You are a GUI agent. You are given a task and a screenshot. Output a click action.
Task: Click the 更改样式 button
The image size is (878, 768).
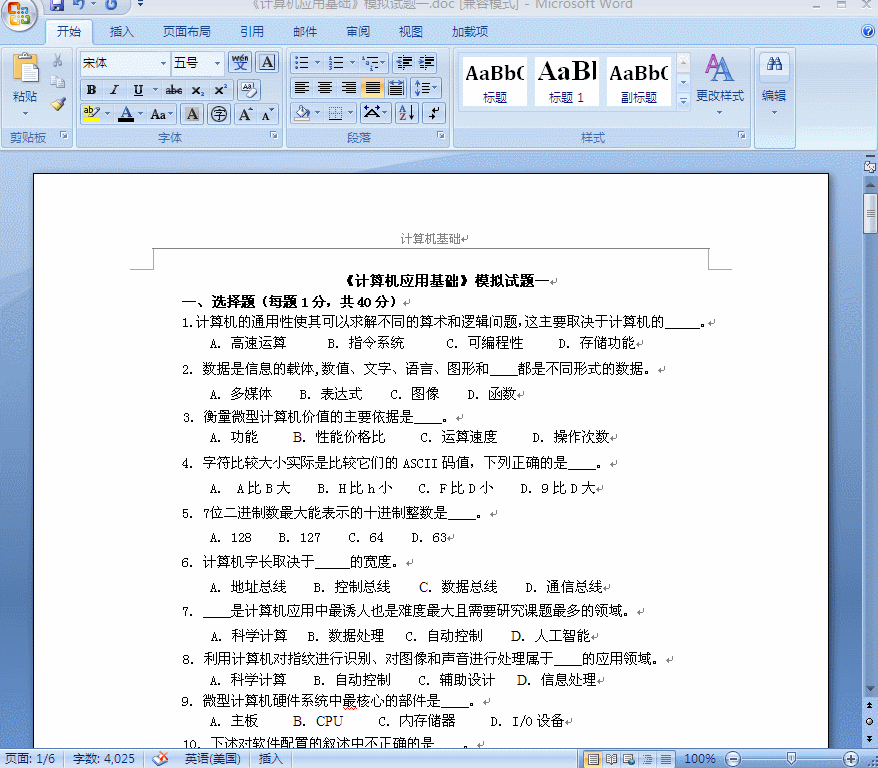tap(720, 84)
